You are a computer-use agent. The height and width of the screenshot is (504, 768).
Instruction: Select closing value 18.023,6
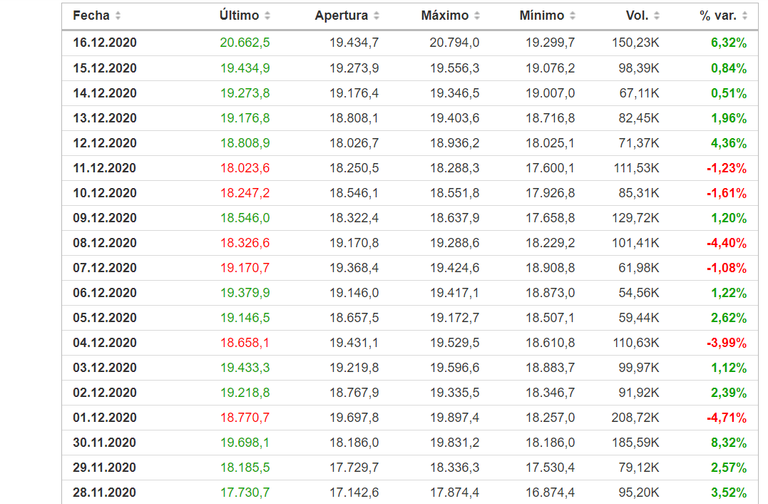coord(245,168)
